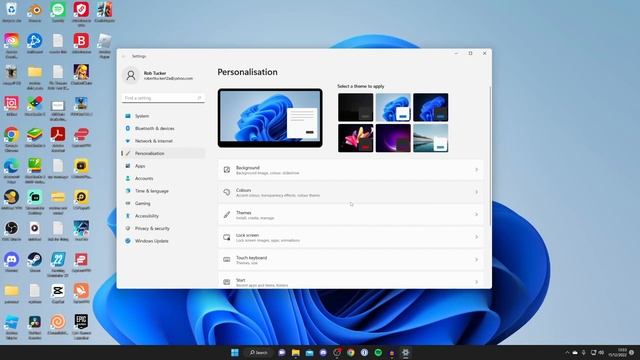Apply the light blue bloom theme
The height and width of the screenshot is (360, 640).
[x=393, y=107]
